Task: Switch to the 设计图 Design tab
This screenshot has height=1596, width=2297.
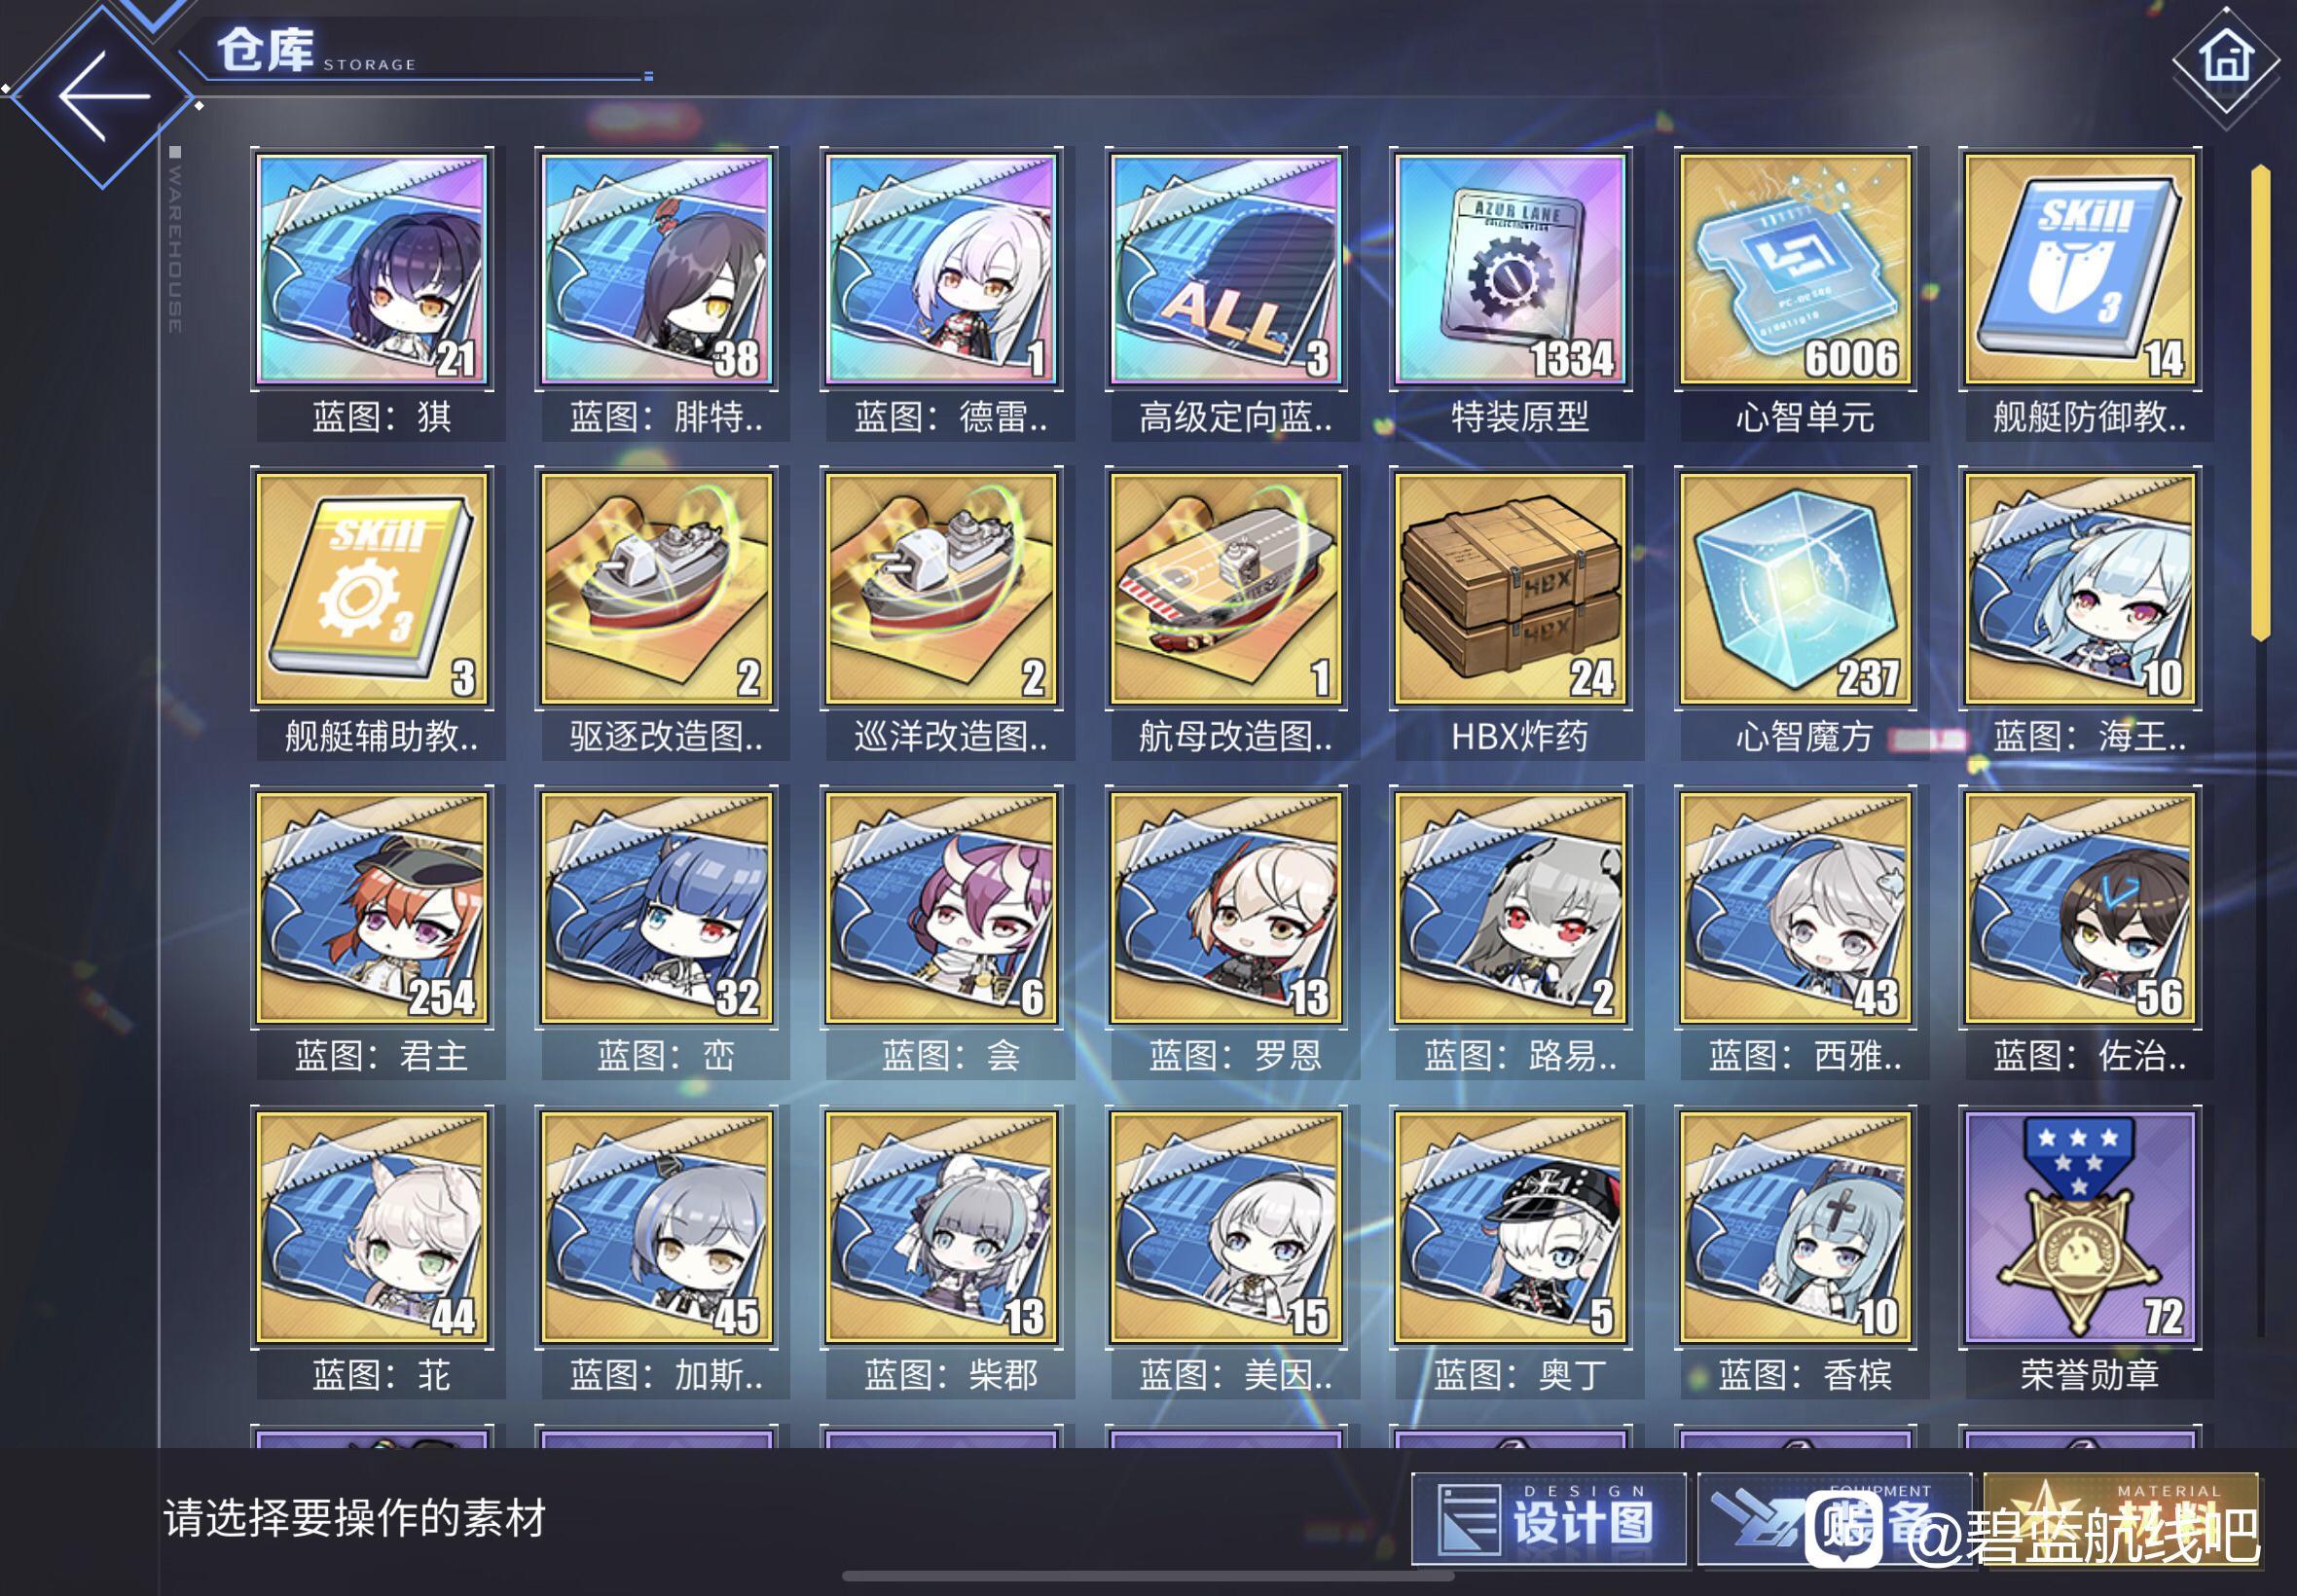Action: (x=1549, y=1520)
